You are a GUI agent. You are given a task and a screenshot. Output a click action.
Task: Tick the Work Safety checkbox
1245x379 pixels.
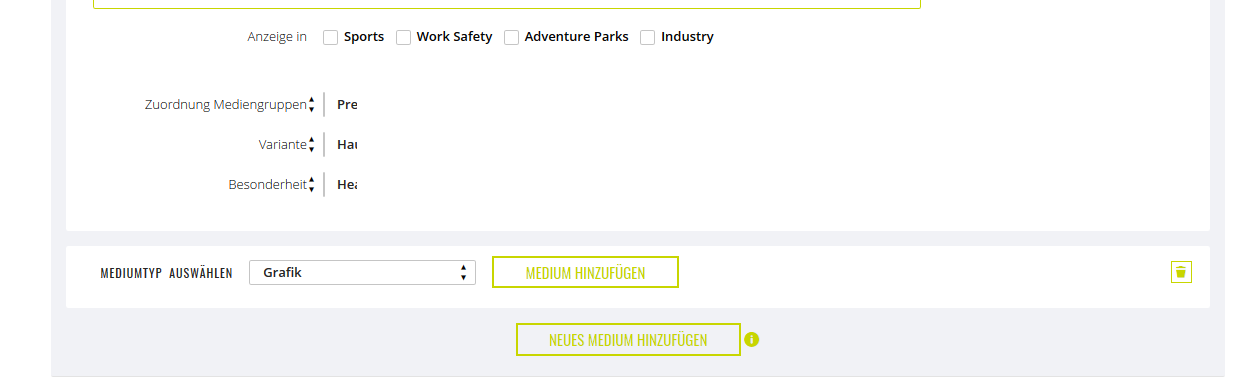coord(404,37)
